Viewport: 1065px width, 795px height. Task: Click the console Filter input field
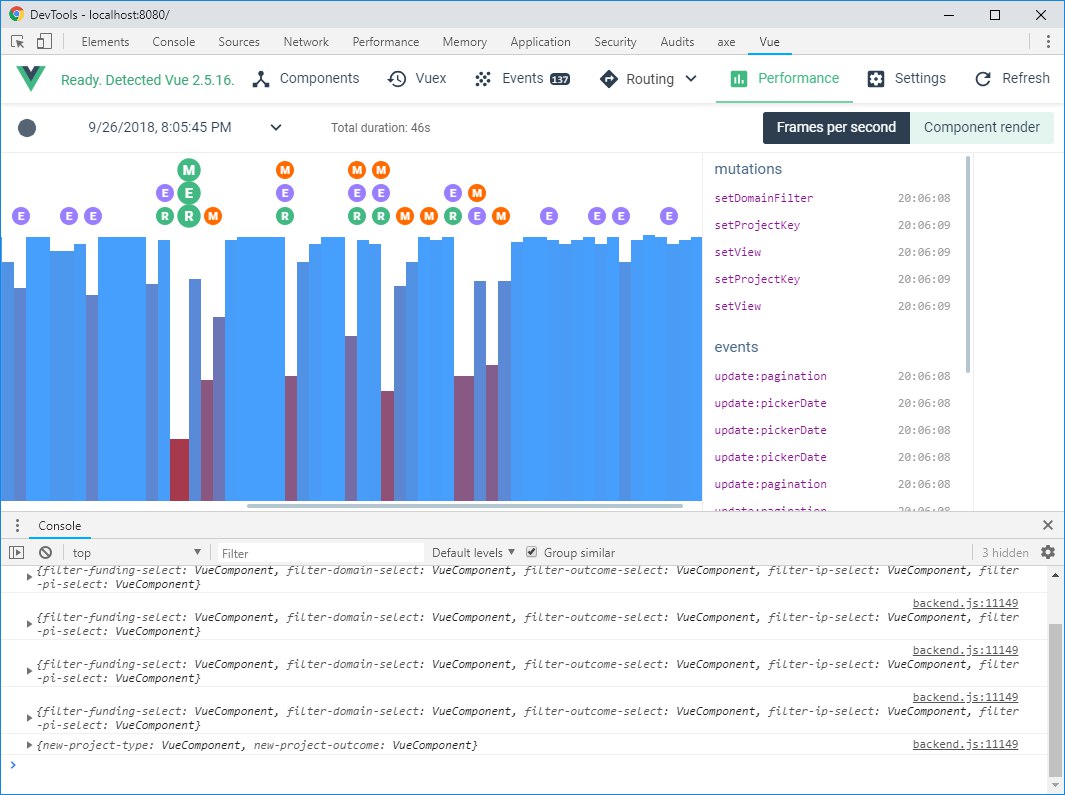click(320, 553)
